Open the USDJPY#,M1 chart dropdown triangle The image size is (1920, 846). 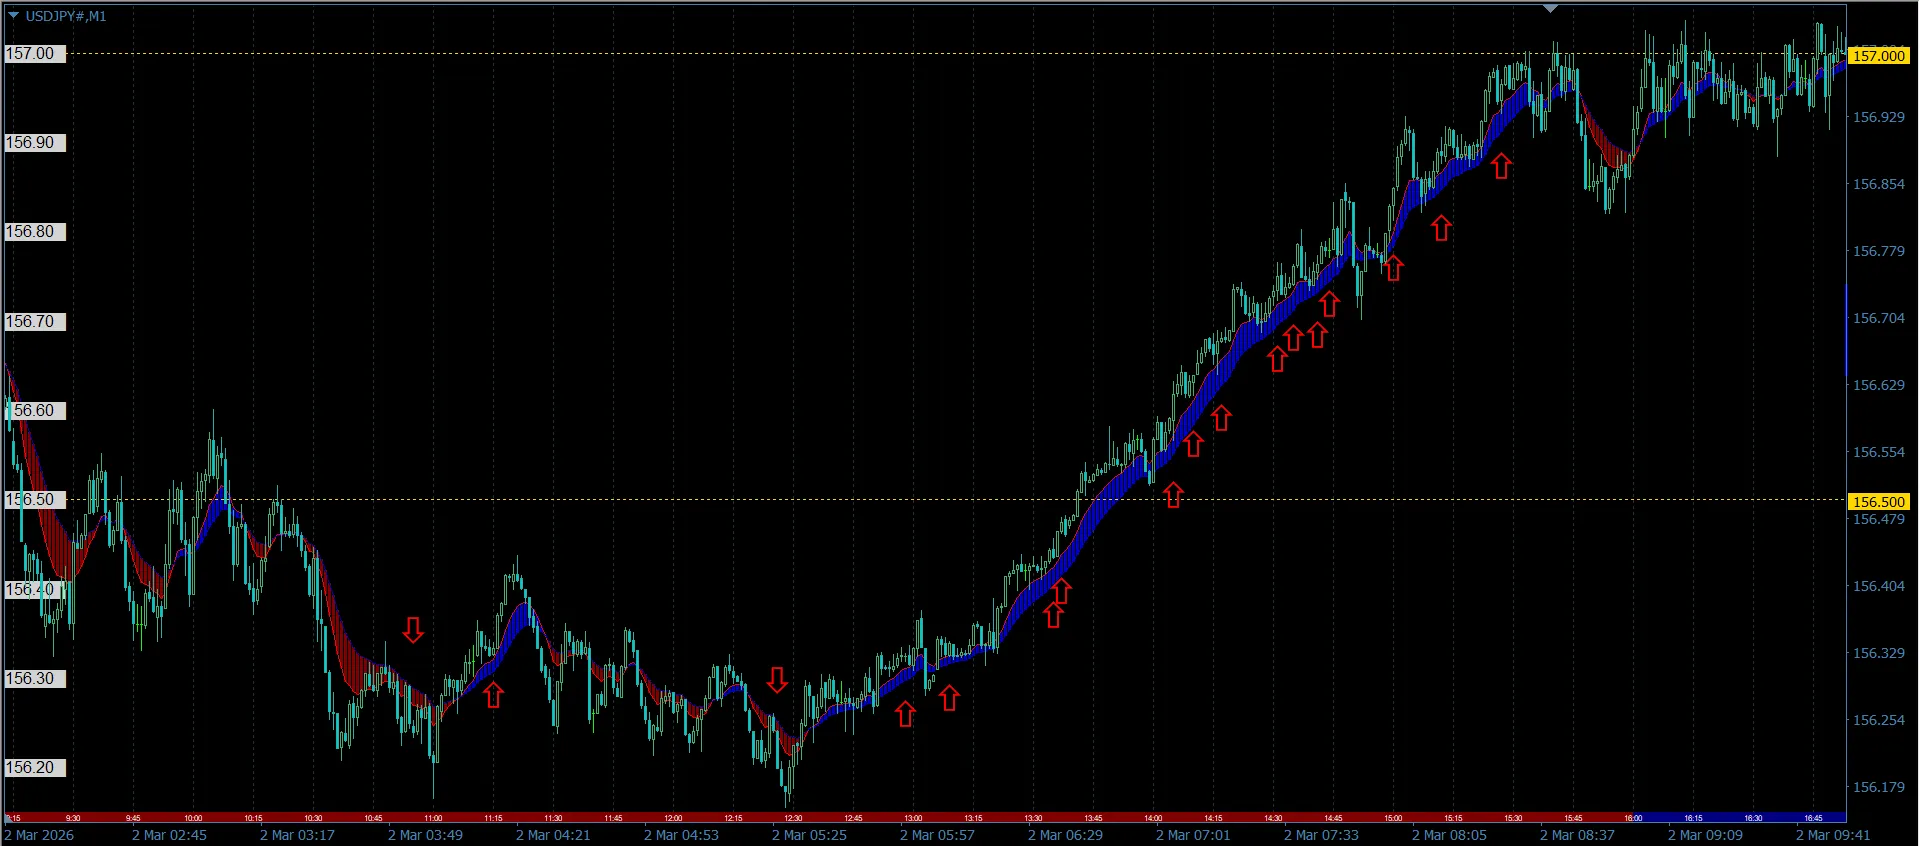tap(13, 16)
